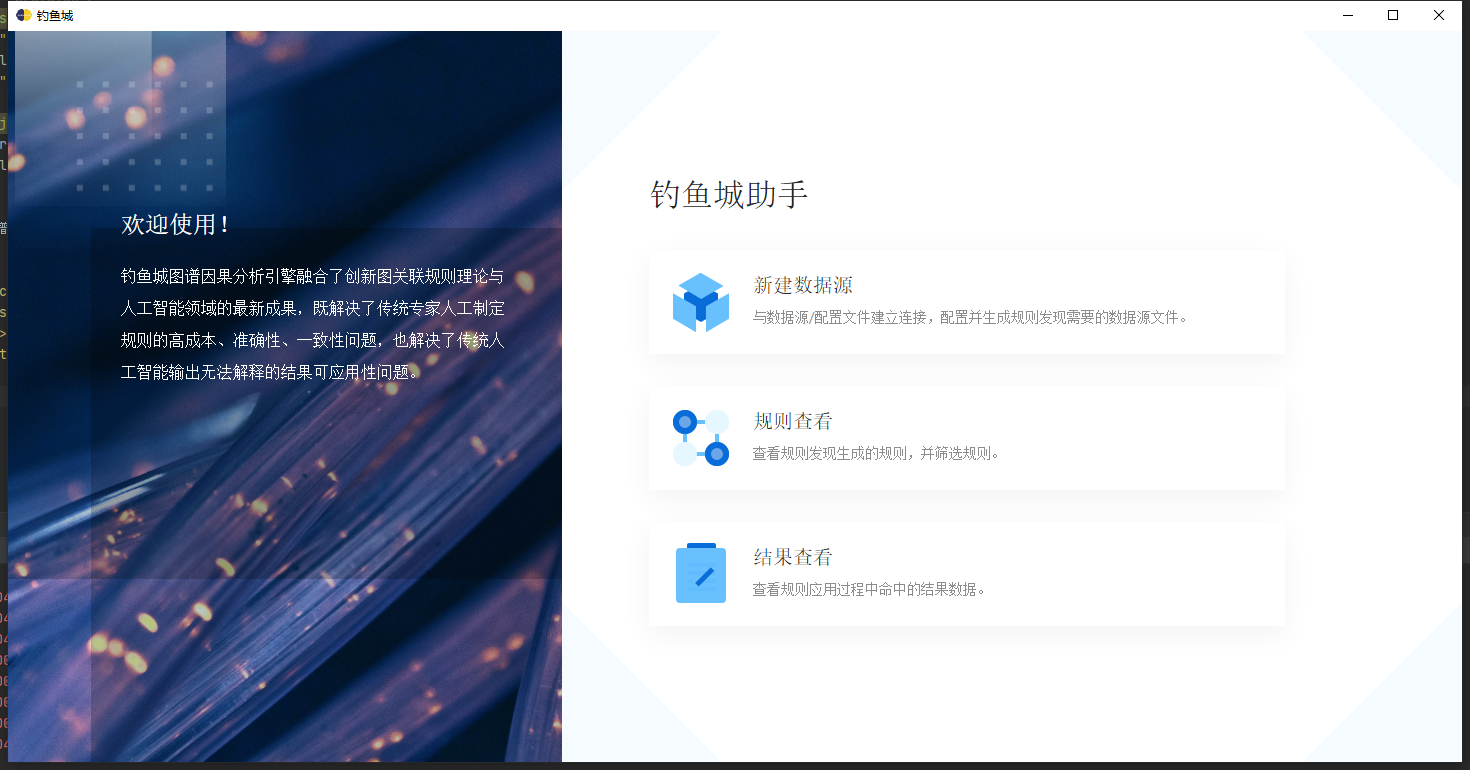Minimize the 钓鱼城 window
The image size is (1470, 770).
[1347, 15]
